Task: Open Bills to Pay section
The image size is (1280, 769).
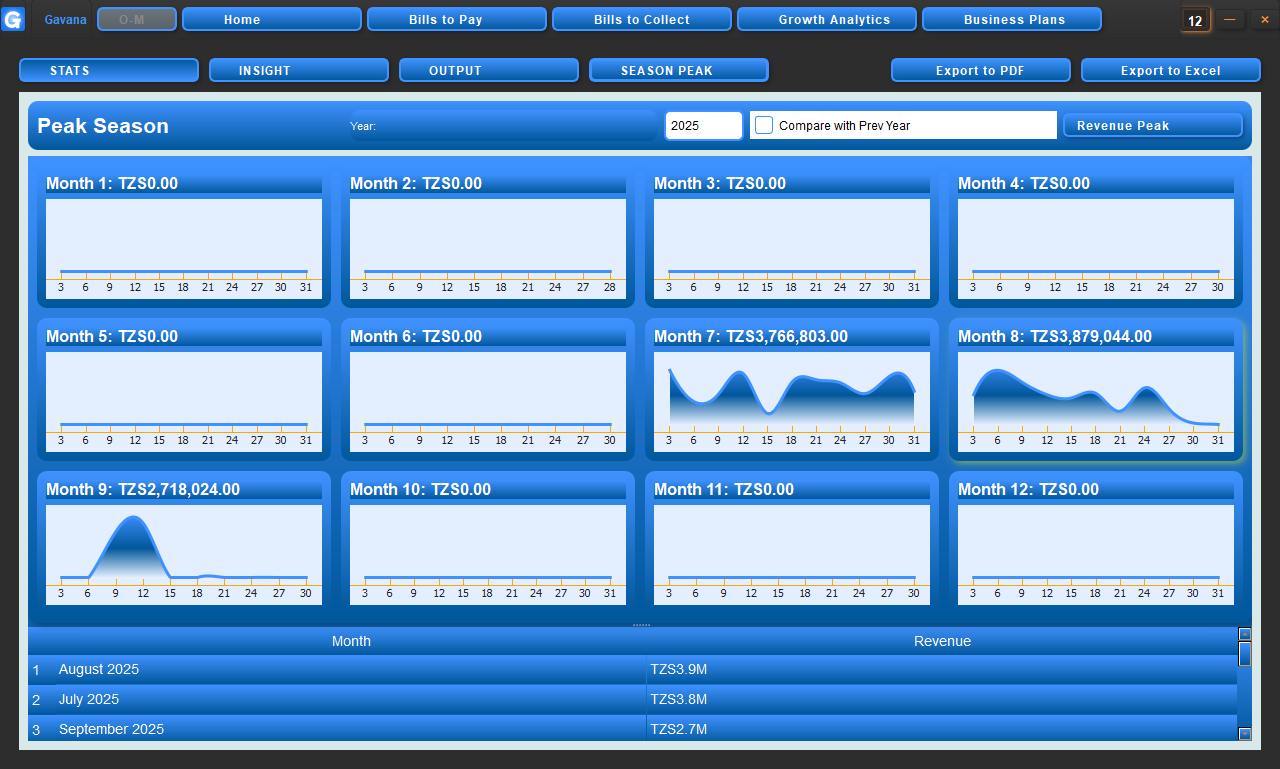Action: coord(457,19)
